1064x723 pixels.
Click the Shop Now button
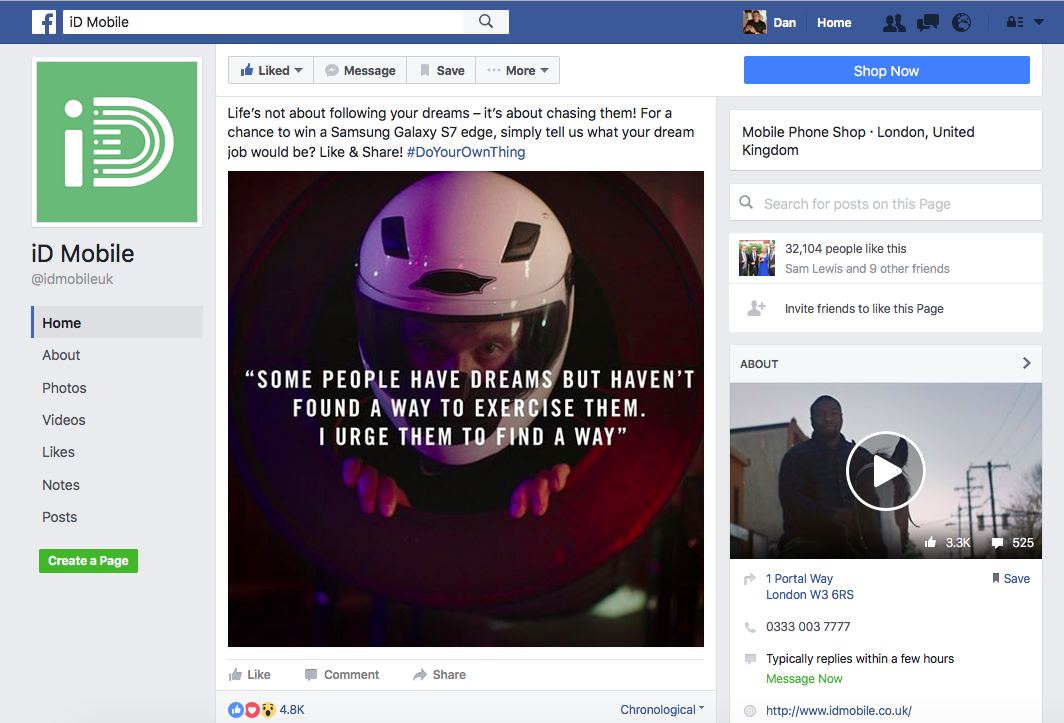pyautogui.click(x=886, y=71)
